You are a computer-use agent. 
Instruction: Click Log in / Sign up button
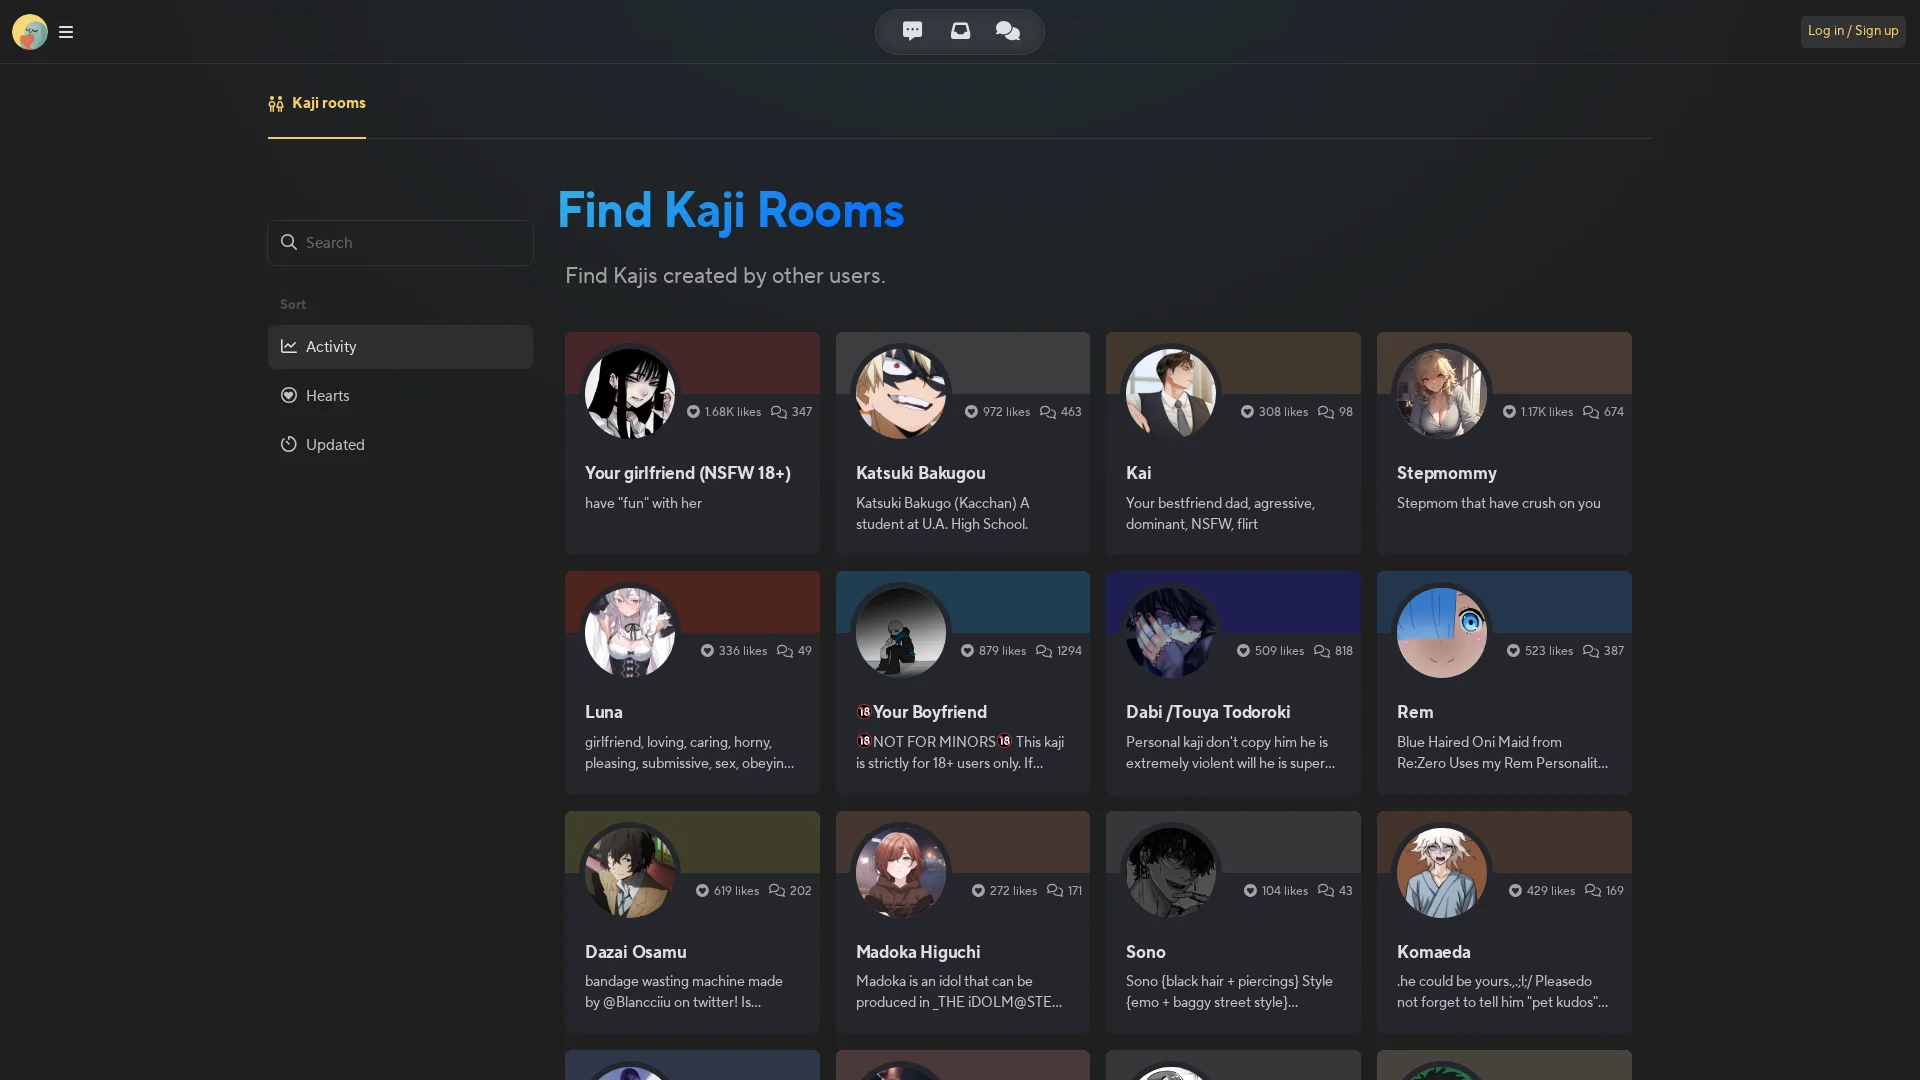point(1853,31)
